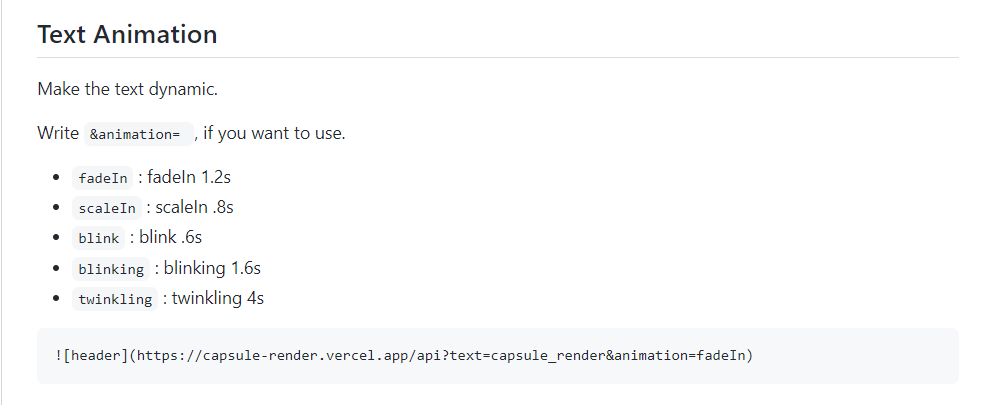The height and width of the screenshot is (405, 987).
Task: Click the scaleIn code tag
Action: click(107, 208)
